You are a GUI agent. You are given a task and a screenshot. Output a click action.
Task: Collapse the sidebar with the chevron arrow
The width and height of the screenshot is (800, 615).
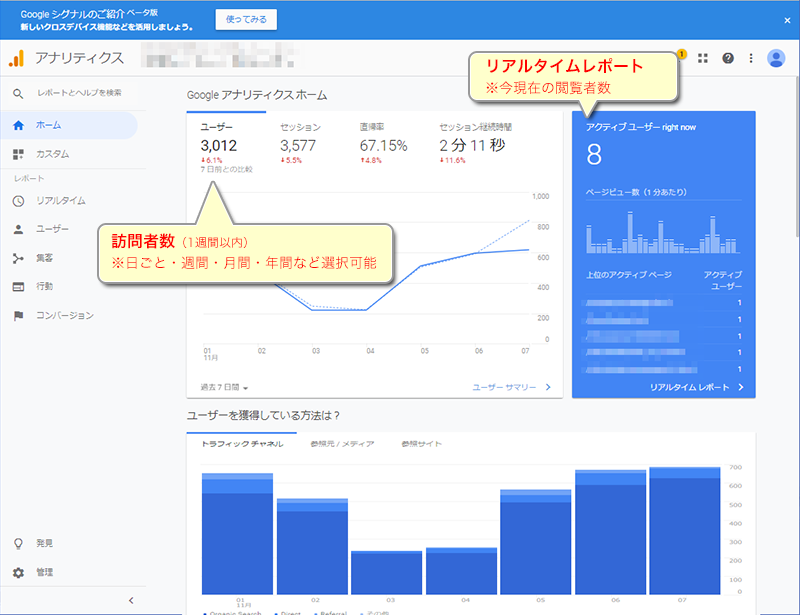pyautogui.click(x=131, y=600)
